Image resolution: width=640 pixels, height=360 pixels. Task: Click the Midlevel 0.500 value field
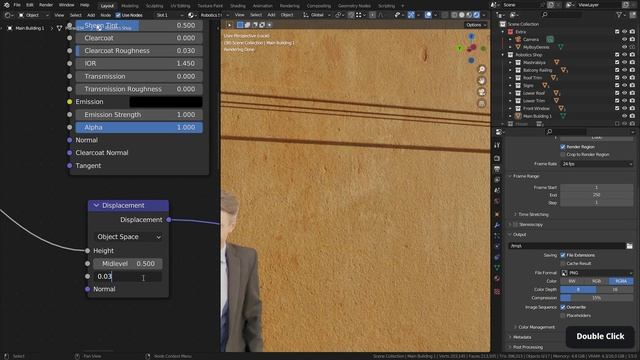(x=128, y=264)
